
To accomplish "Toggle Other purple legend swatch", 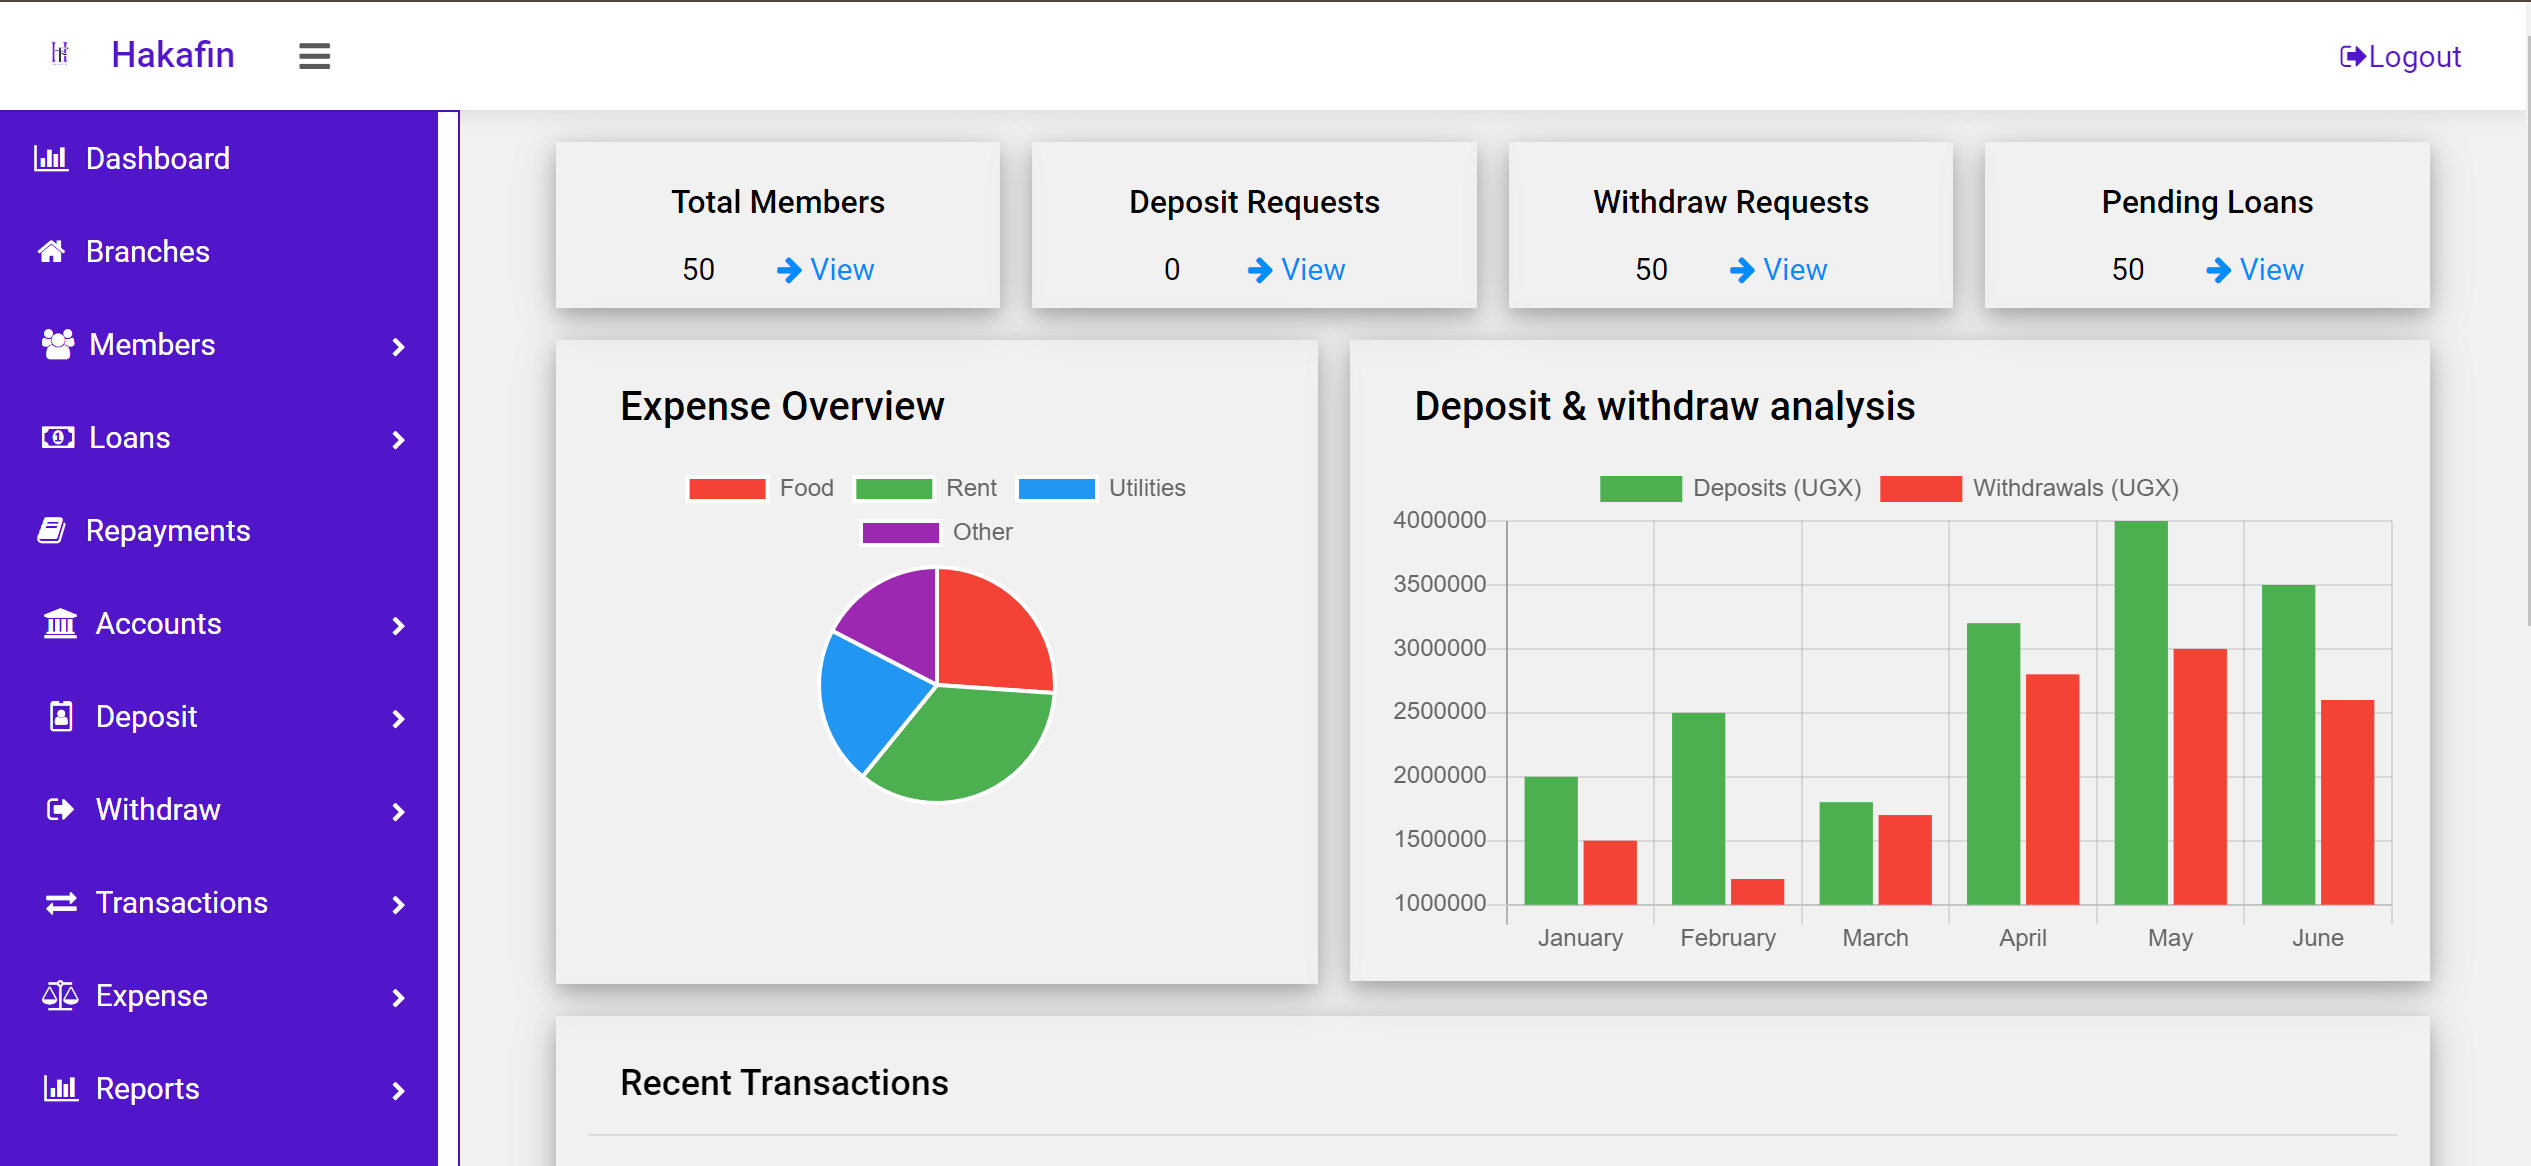I will click(x=900, y=532).
